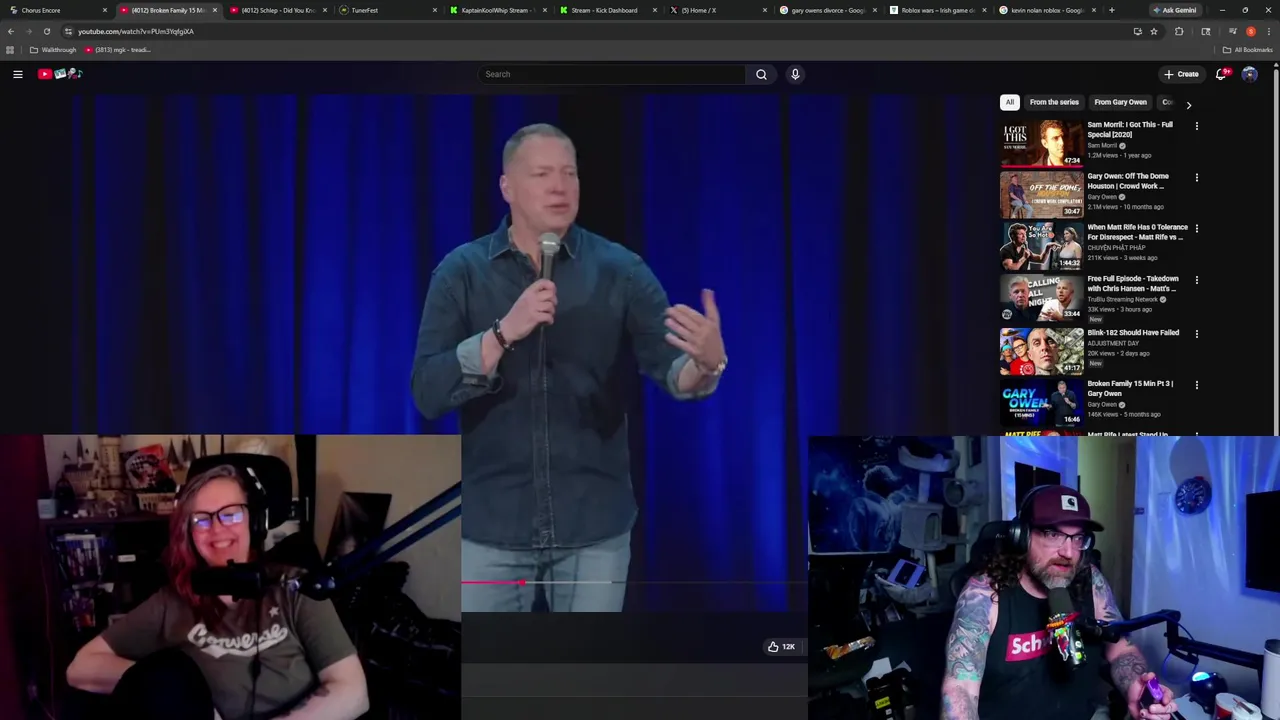The width and height of the screenshot is (1280, 720).
Task: Bookmark this page with star icon
Action: tap(1154, 31)
